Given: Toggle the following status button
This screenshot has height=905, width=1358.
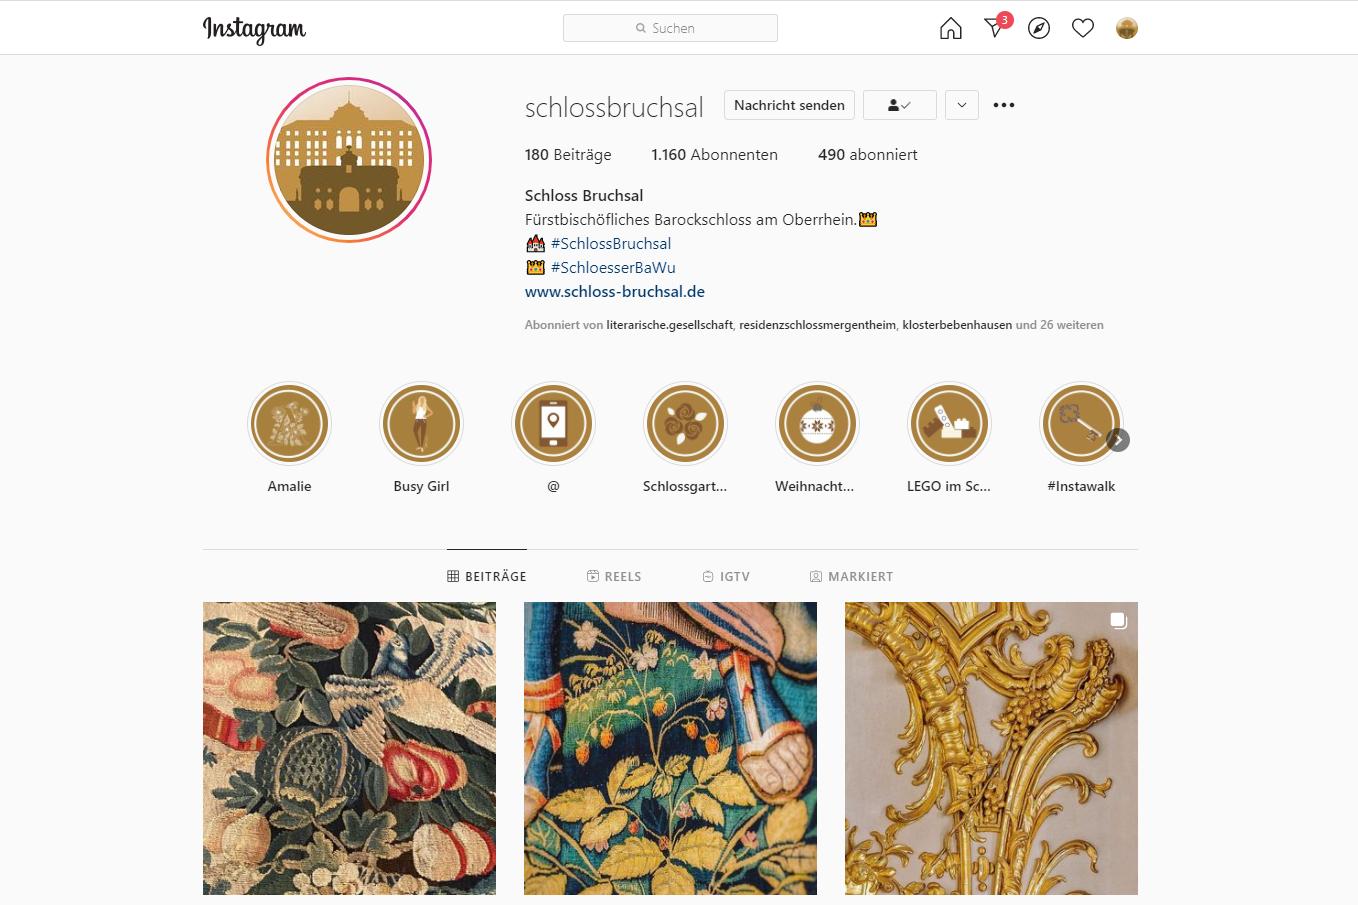Looking at the screenshot, I should coord(899,105).
